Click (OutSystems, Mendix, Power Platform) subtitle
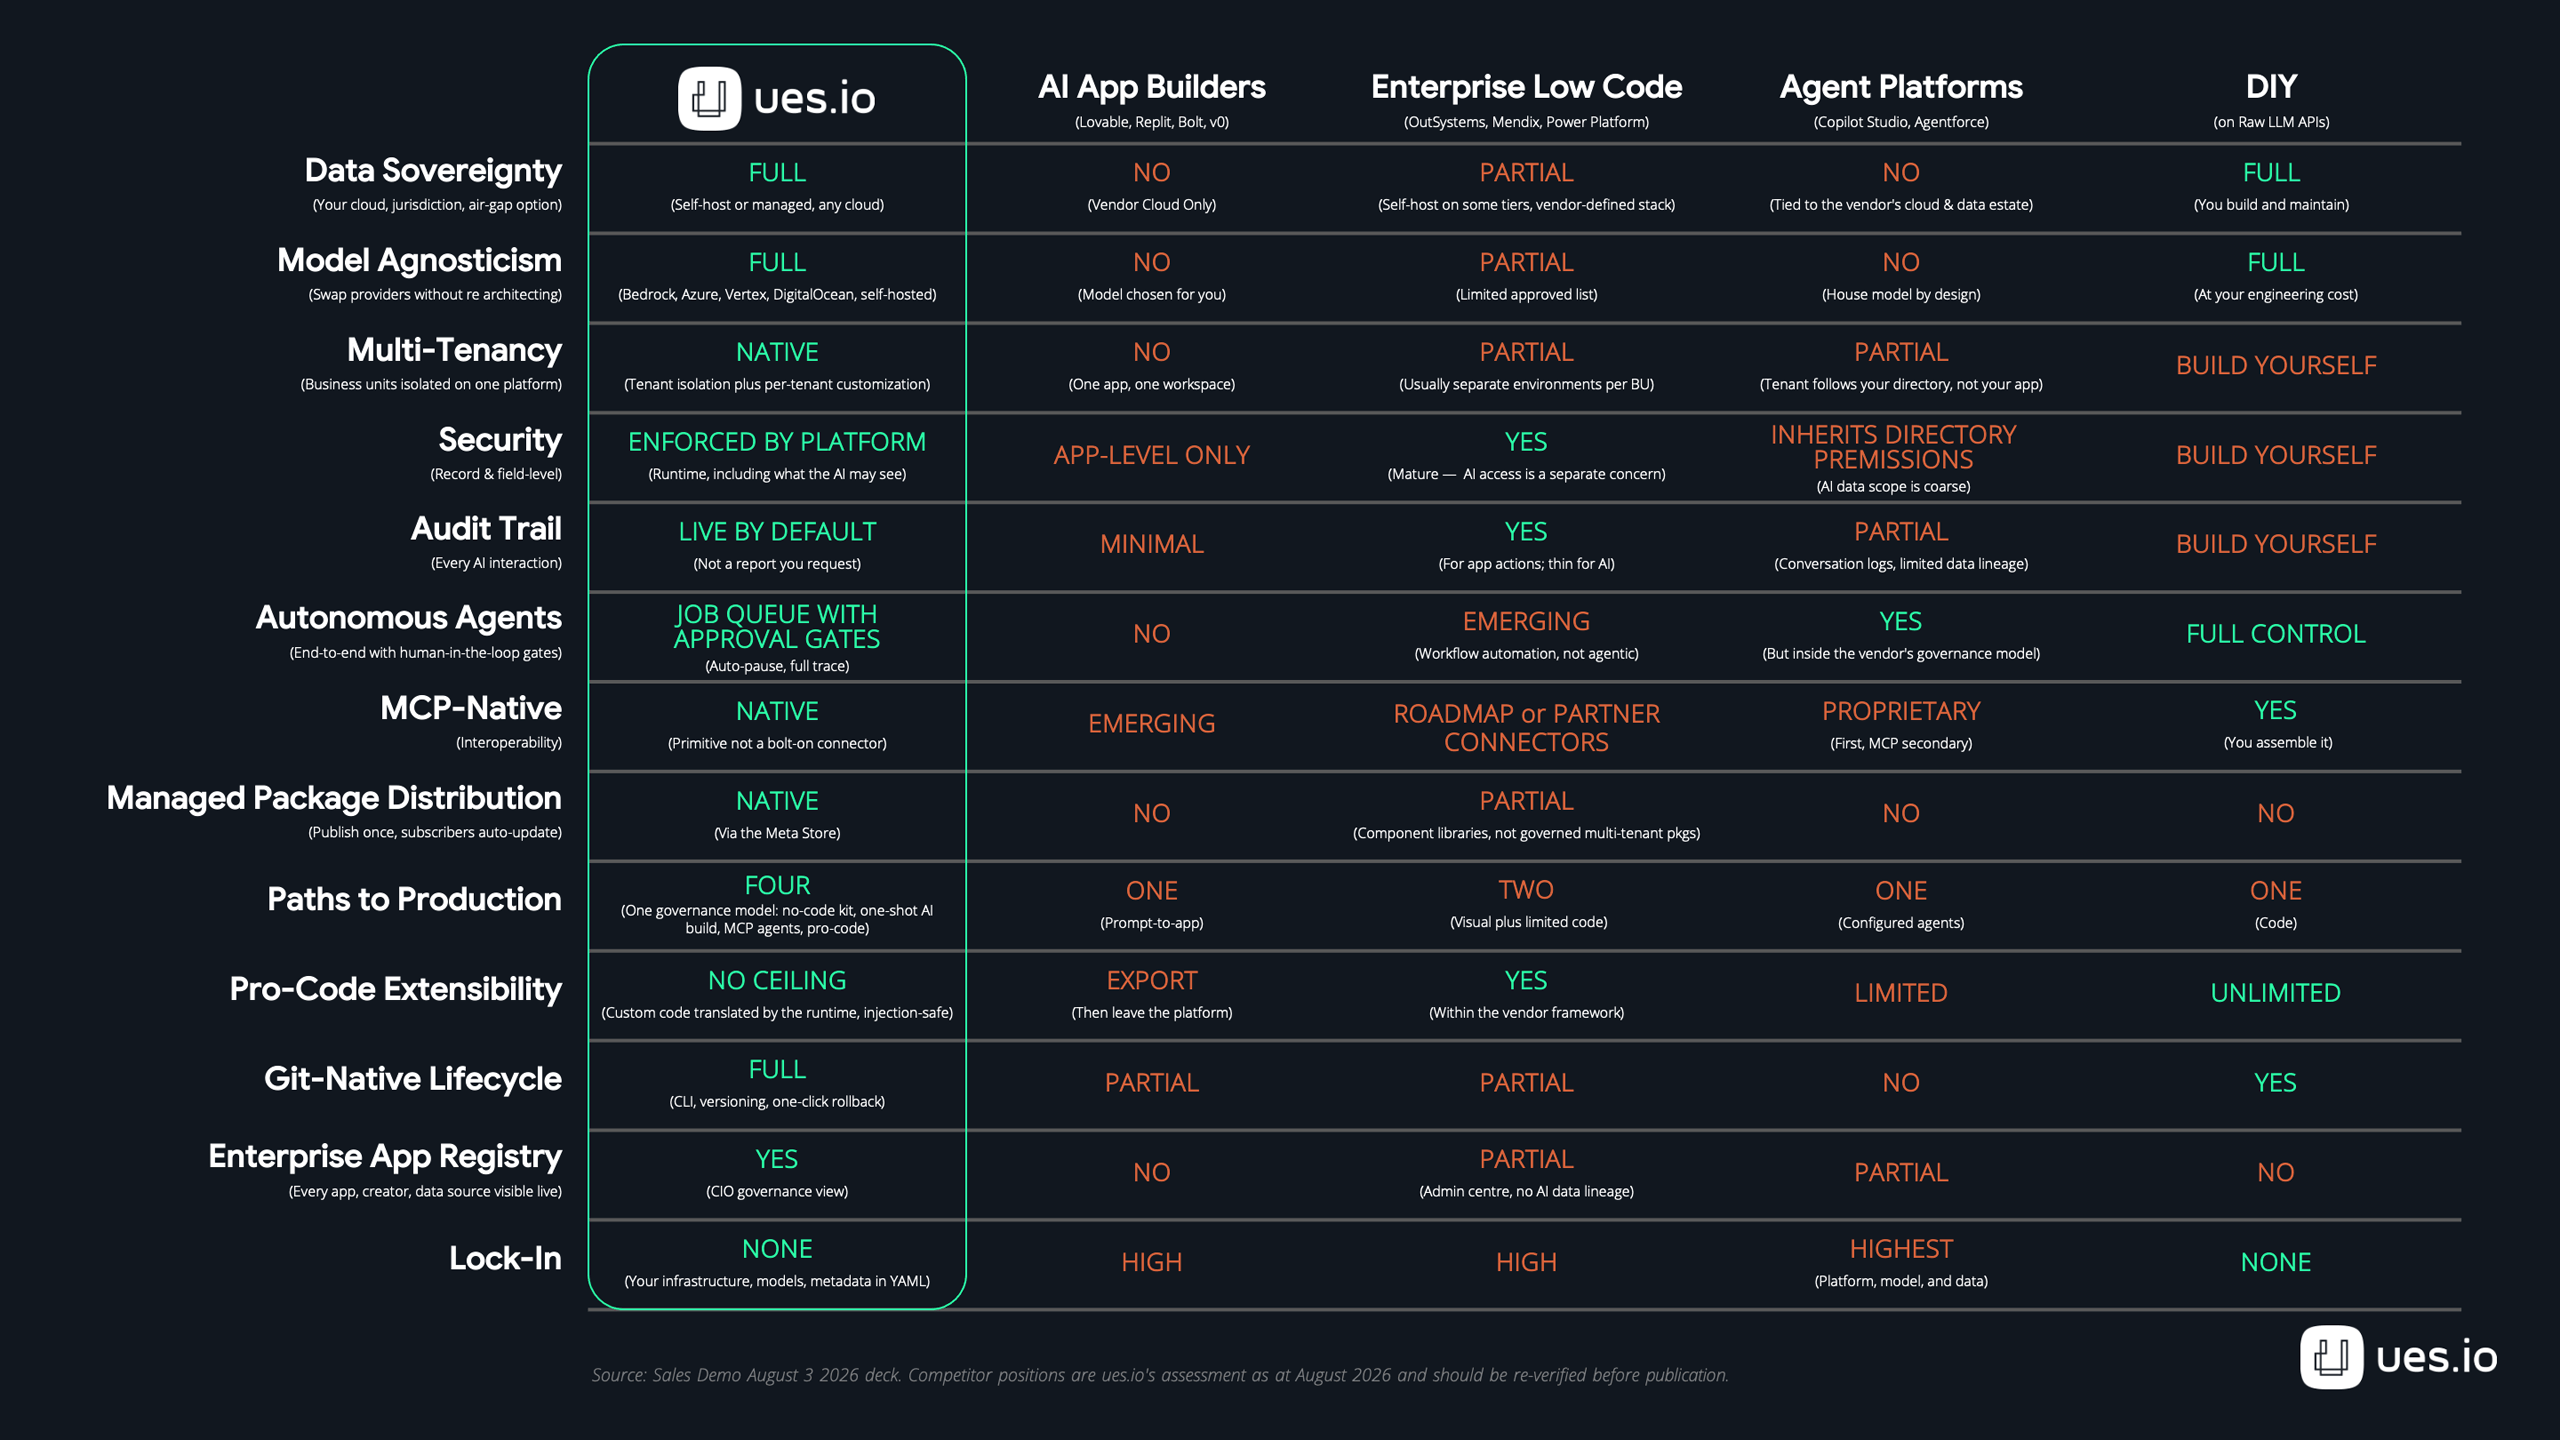The image size is (2560, 1440). [x=1526, y=122]
